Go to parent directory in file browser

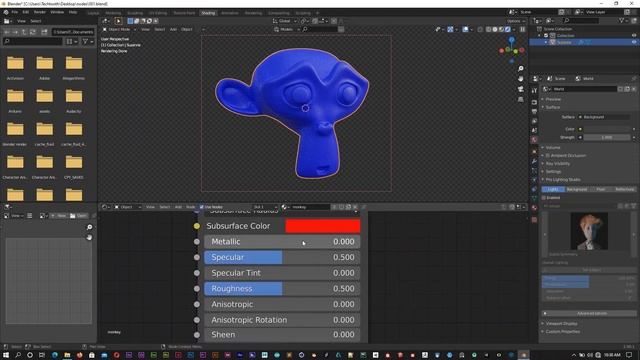coord(24,32)
